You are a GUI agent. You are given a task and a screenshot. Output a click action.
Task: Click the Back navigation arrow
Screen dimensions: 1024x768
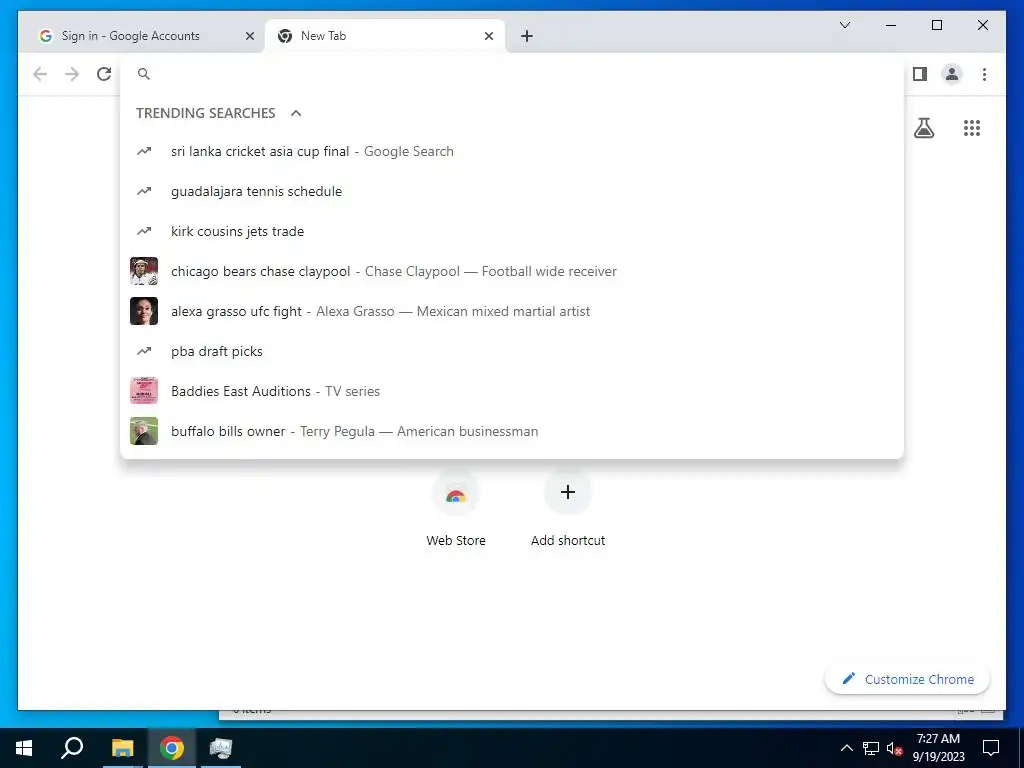pyautogui.click(x=40, y=74)
